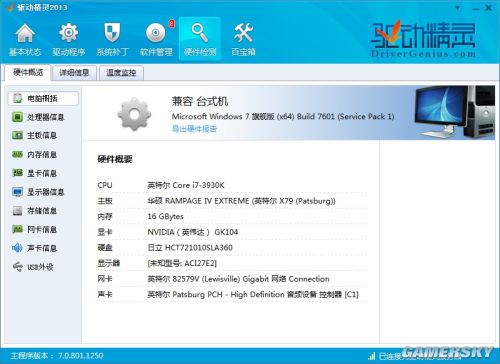Click the sound value Patsburg PCH
Image resolution: width=500 pixels, height=364 pixels.
click(x=253, y=295)
